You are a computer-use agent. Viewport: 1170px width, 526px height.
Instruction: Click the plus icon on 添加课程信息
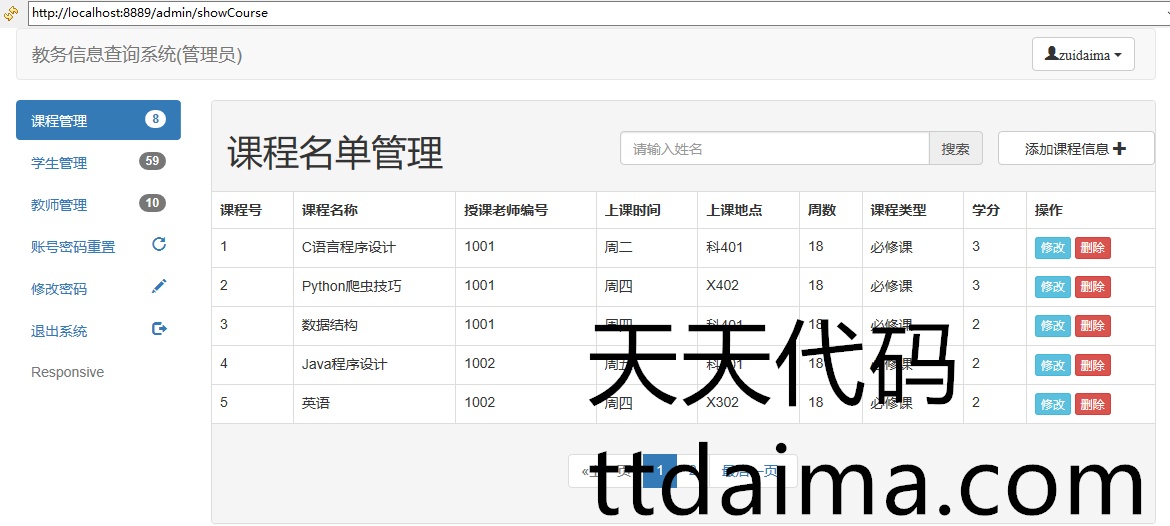[x=1119, y=149]
